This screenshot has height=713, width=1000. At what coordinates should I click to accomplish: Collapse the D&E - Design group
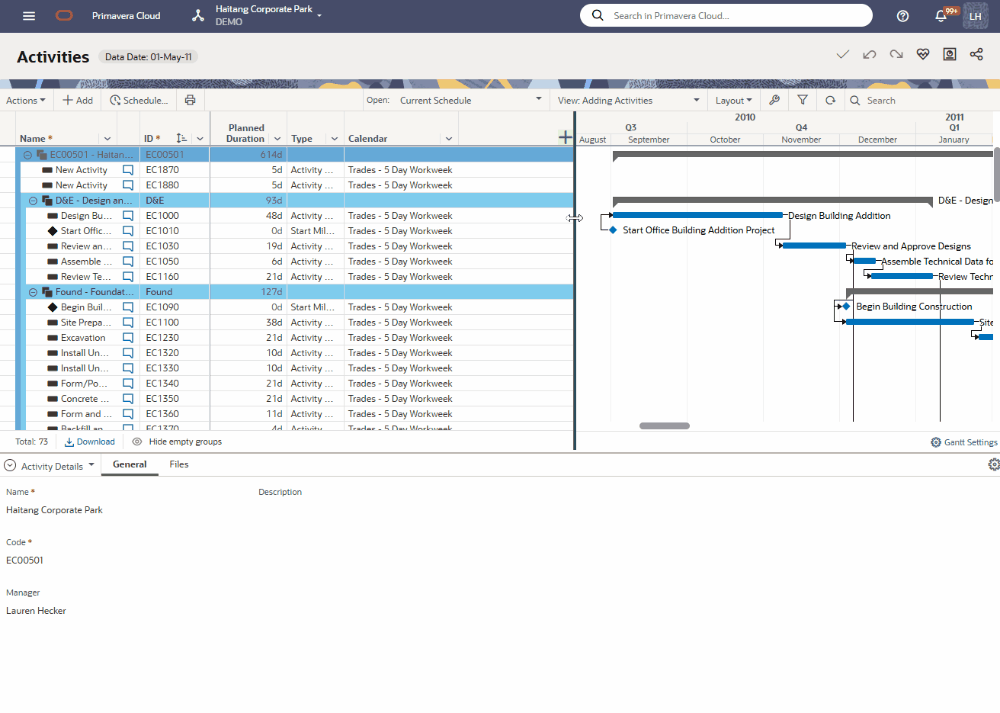(x=33, y=201)
